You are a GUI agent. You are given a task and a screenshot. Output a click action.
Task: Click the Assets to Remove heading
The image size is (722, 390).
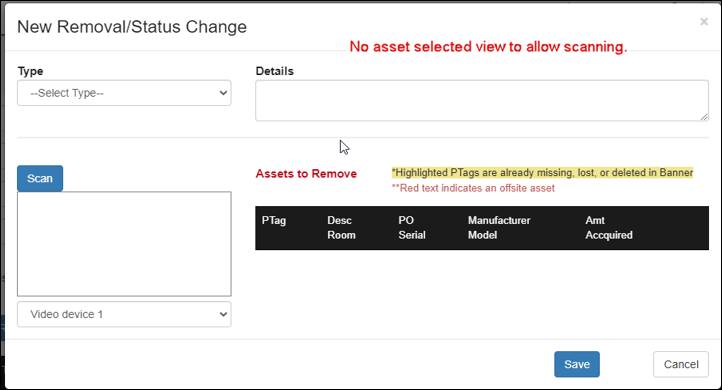tap(306, 174)
